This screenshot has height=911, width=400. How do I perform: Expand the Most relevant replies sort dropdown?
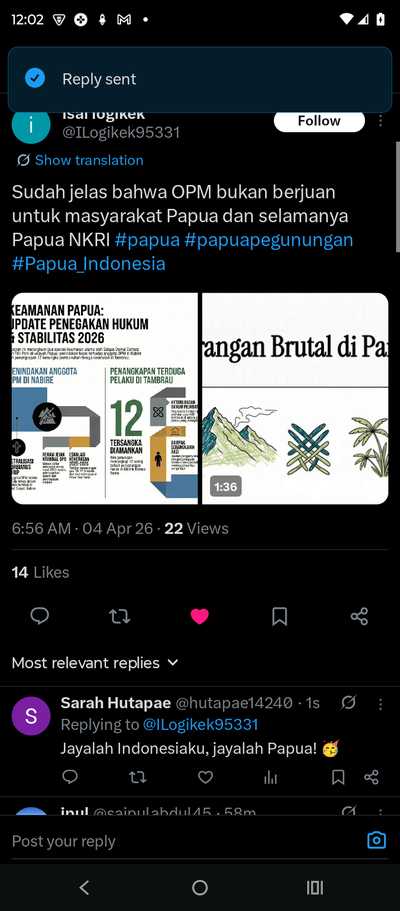click(x=95, y=663)
